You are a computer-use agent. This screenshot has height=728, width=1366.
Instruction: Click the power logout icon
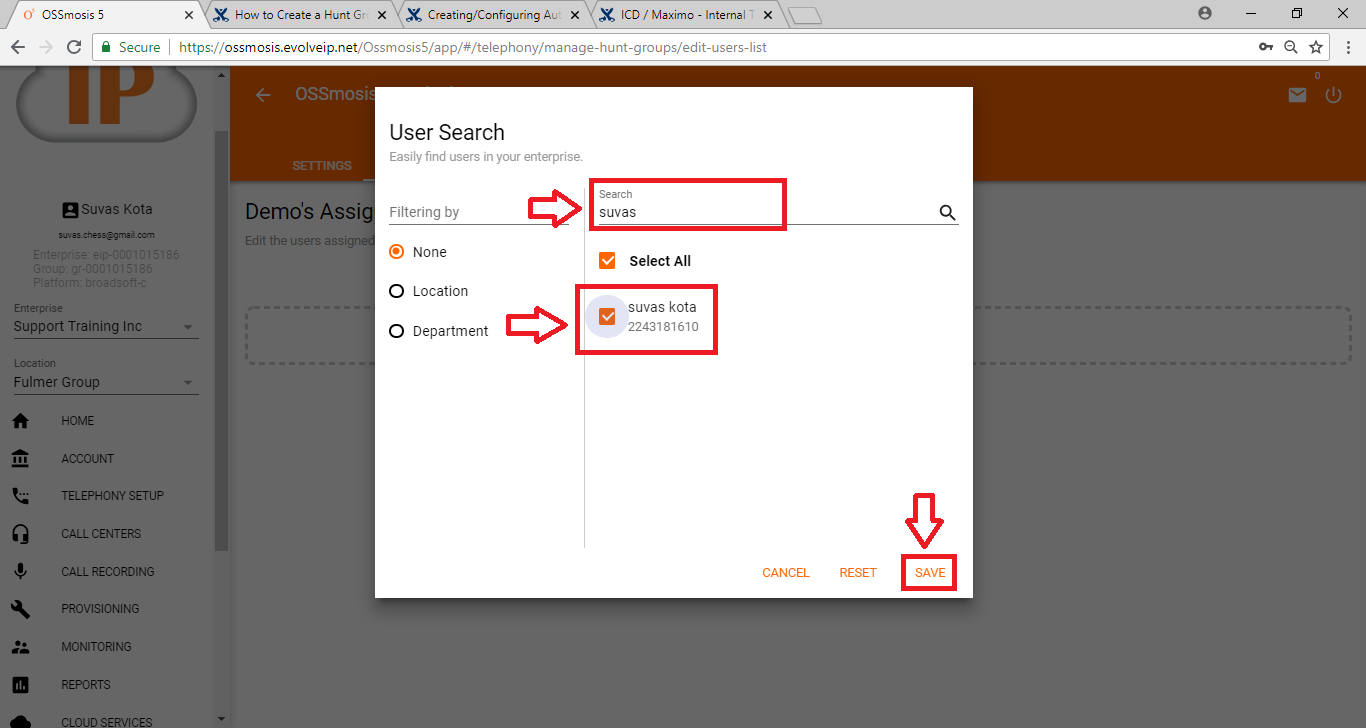pos(1333,95)
